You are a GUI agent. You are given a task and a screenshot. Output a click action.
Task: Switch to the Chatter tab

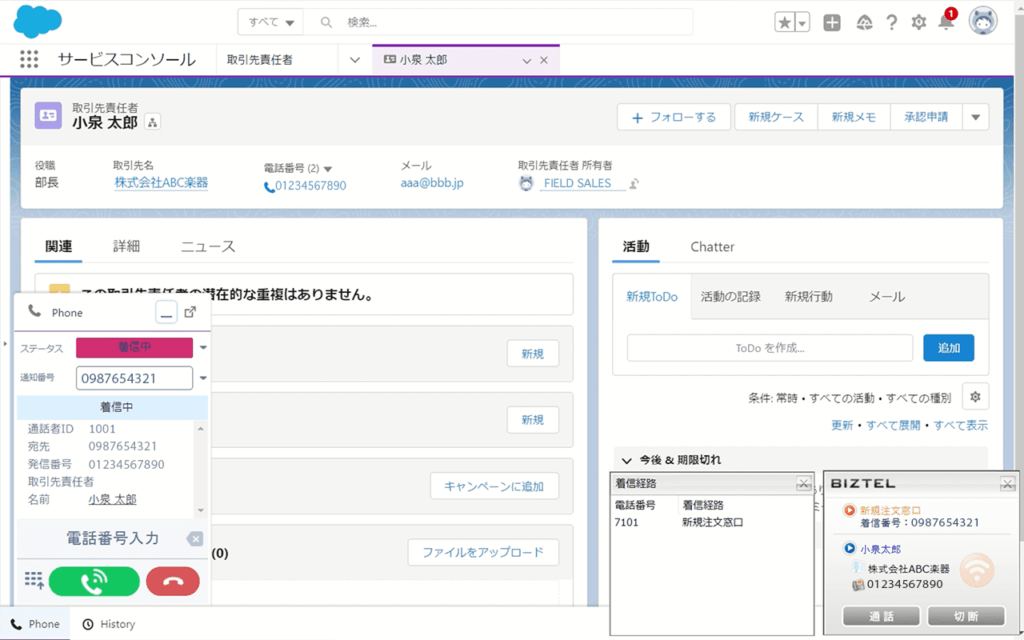[712, 246]
